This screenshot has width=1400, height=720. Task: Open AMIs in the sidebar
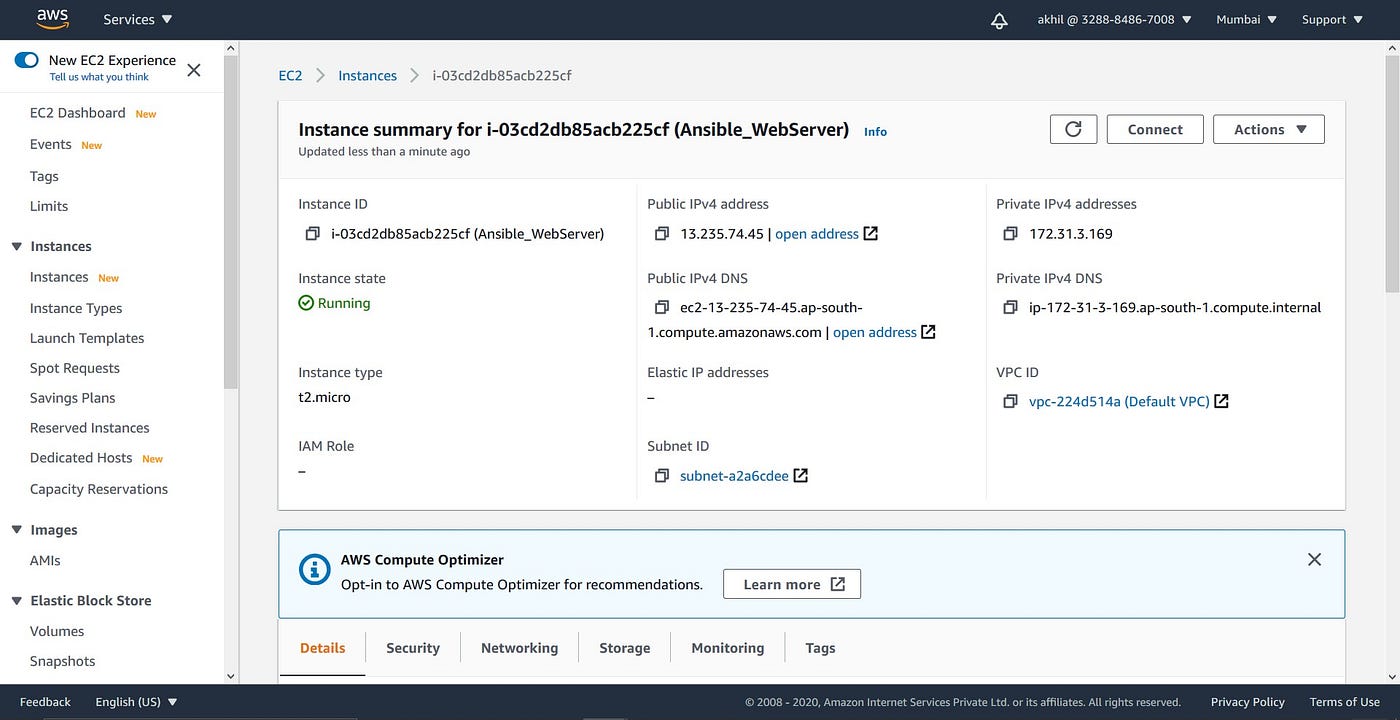[45, 561]
